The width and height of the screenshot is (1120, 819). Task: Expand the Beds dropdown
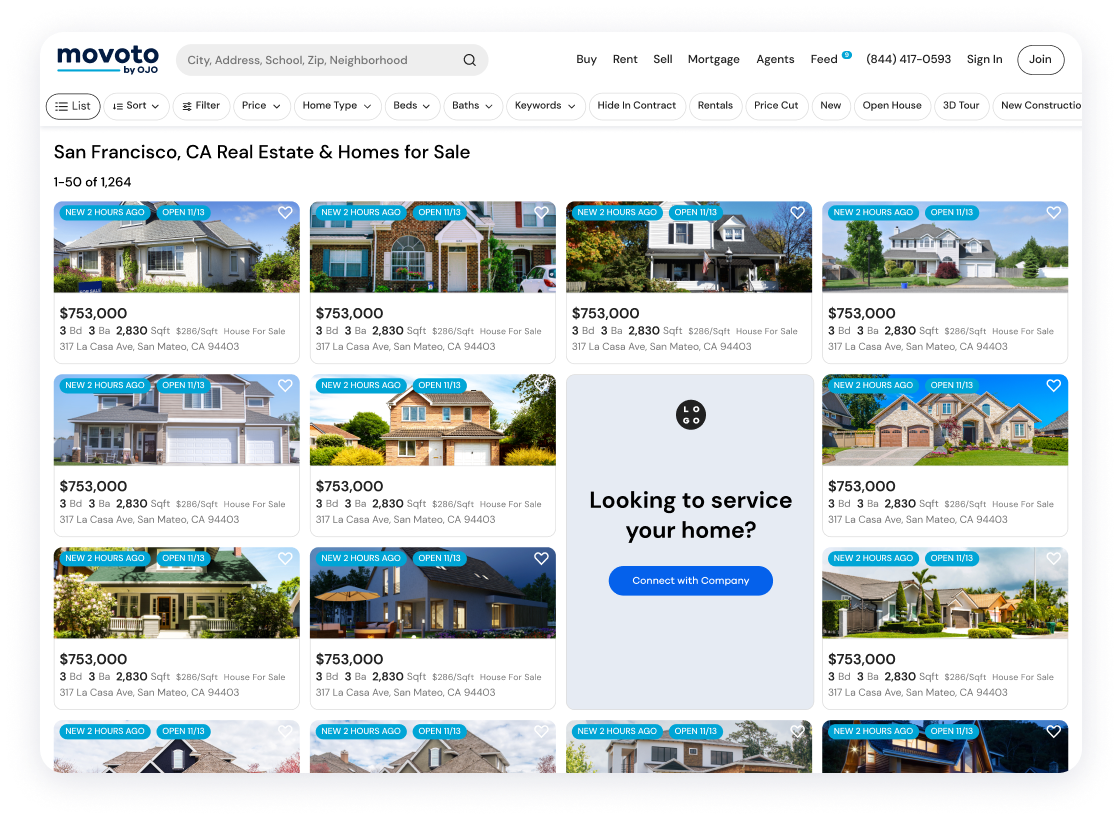[412, 106]
